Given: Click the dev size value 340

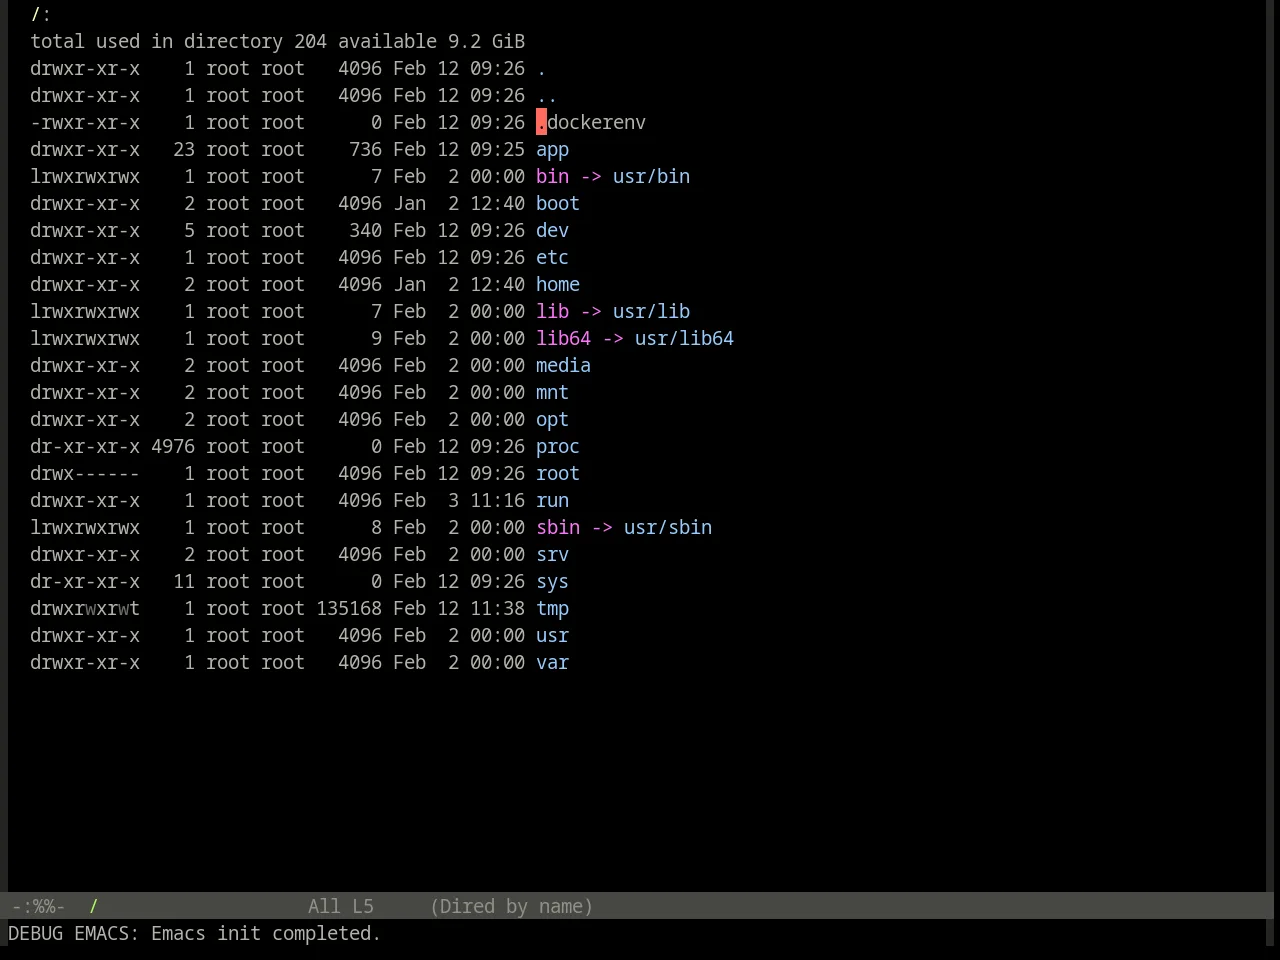Looking at the screenshot, I should tap(365, 231).
